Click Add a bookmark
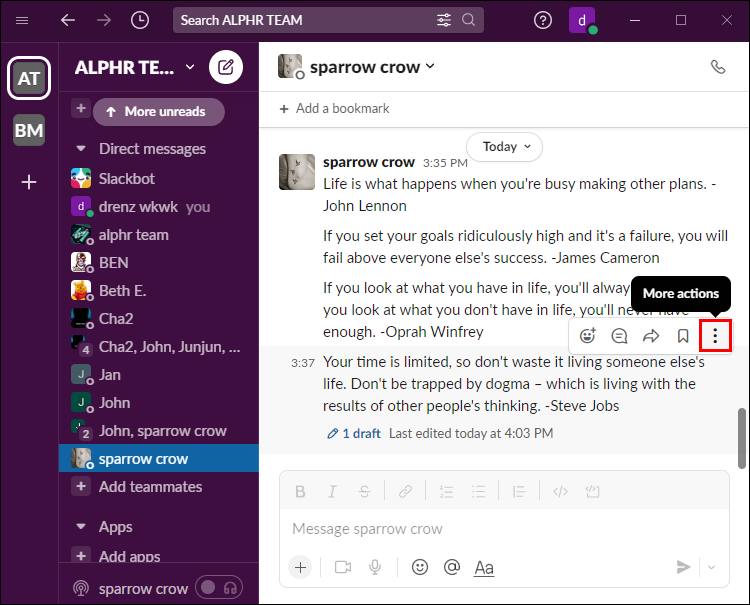 [x=334, y=109]
